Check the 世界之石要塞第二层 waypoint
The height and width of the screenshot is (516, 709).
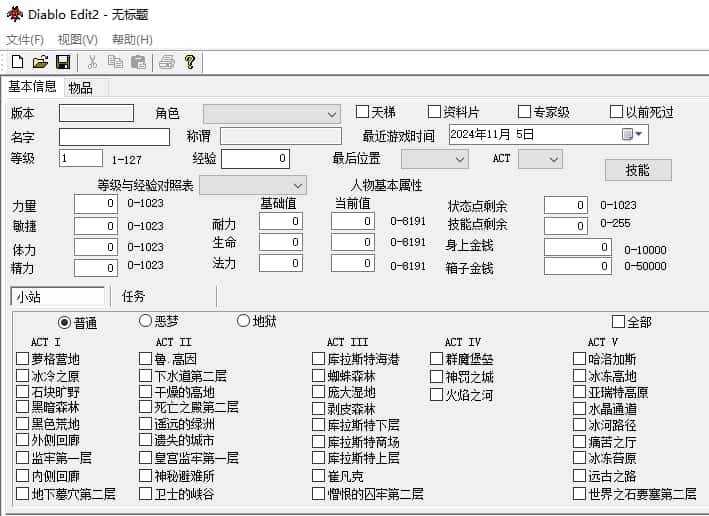coord(635,493)
